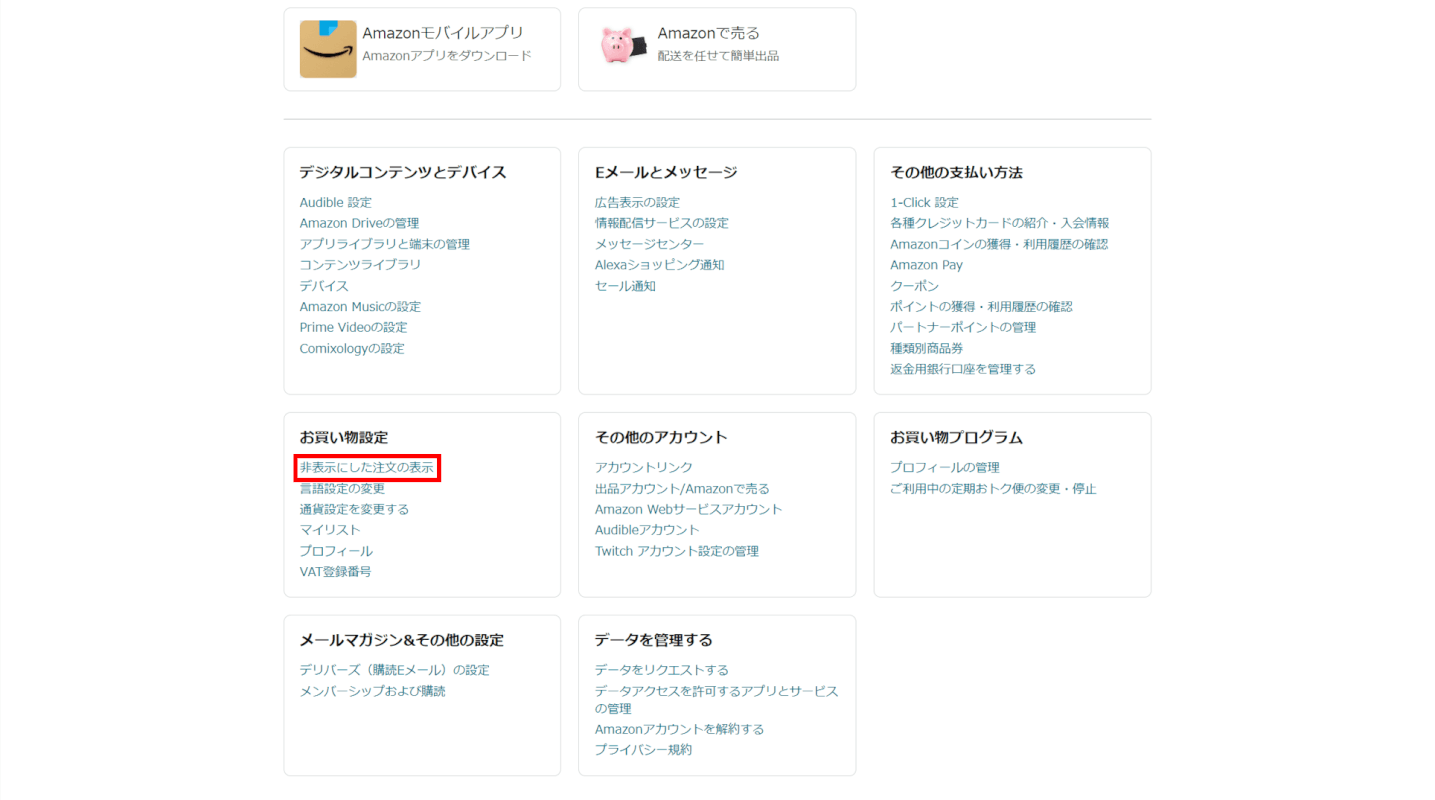1435x800 pixels.
Task: Open 情報配信サービスの設定
Action: pos(662,223)
